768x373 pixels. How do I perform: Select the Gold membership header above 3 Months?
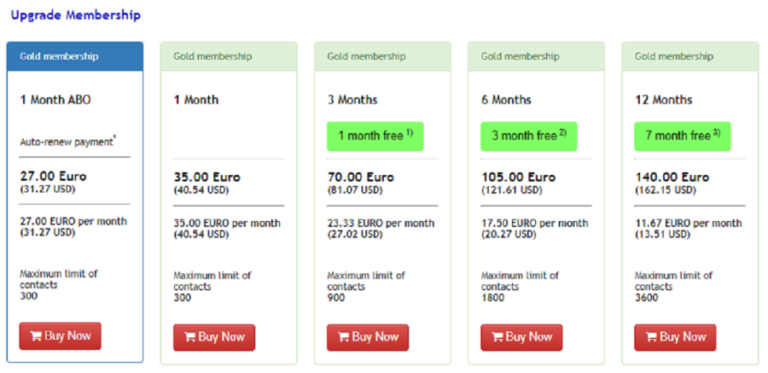383,56
